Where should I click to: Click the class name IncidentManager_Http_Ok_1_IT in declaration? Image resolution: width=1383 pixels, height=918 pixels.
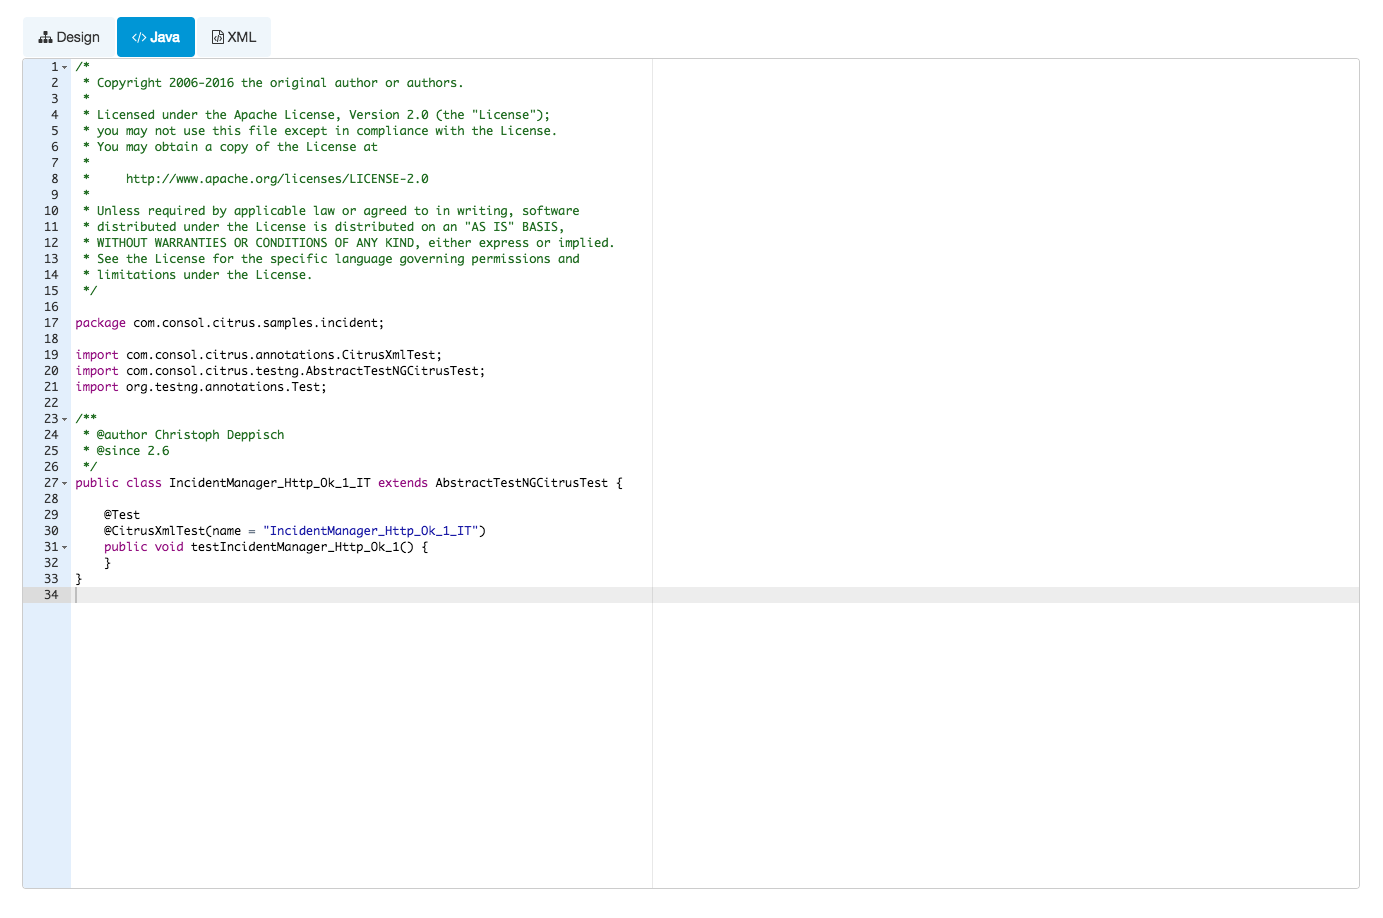[x=269, y=483]
